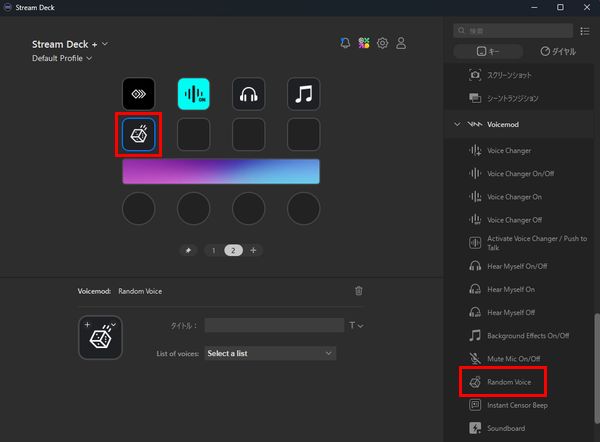The width and height of the screenshot is (600, 442).
Task: Toggle actions list view icon
Action: click(585, 31)
